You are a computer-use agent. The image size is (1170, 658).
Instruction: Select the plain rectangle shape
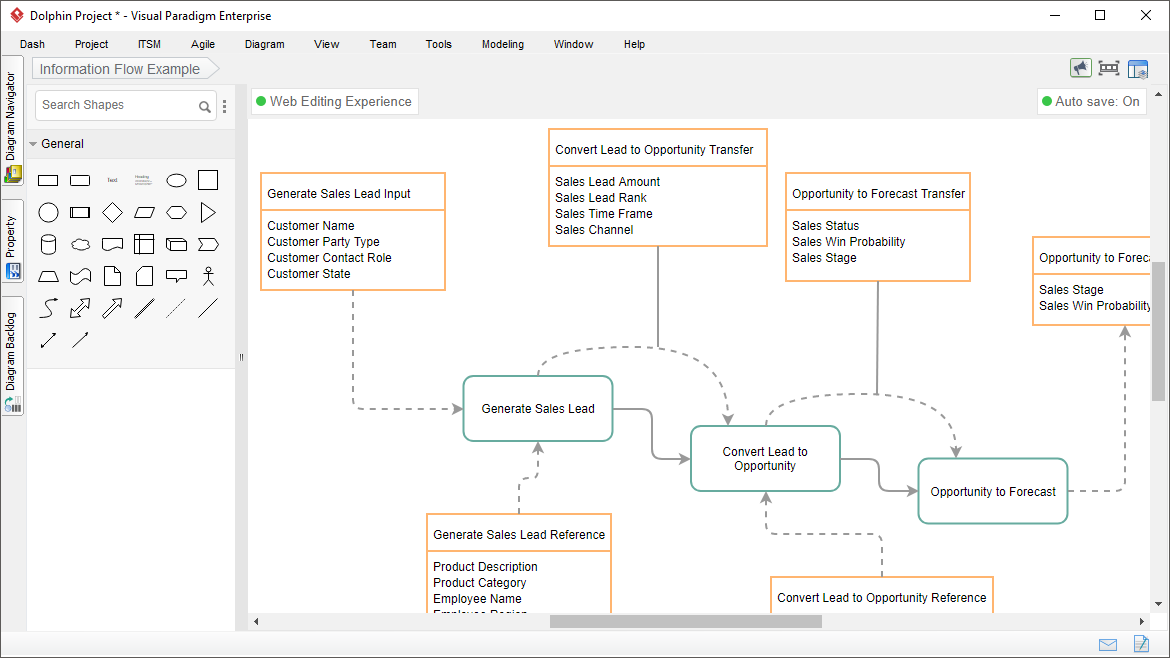tap(49, 181)
